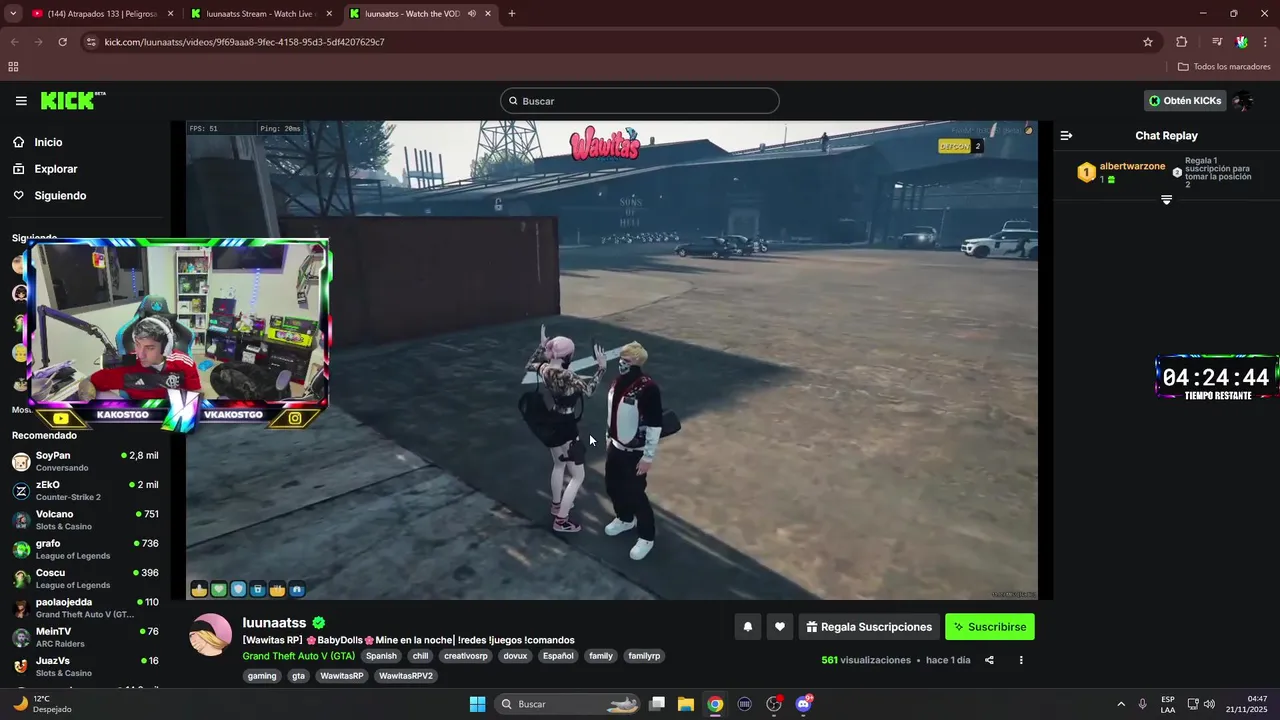1280x720 pixels.
Task: Collapse the Chat Replay panel
Action: 1066,135
